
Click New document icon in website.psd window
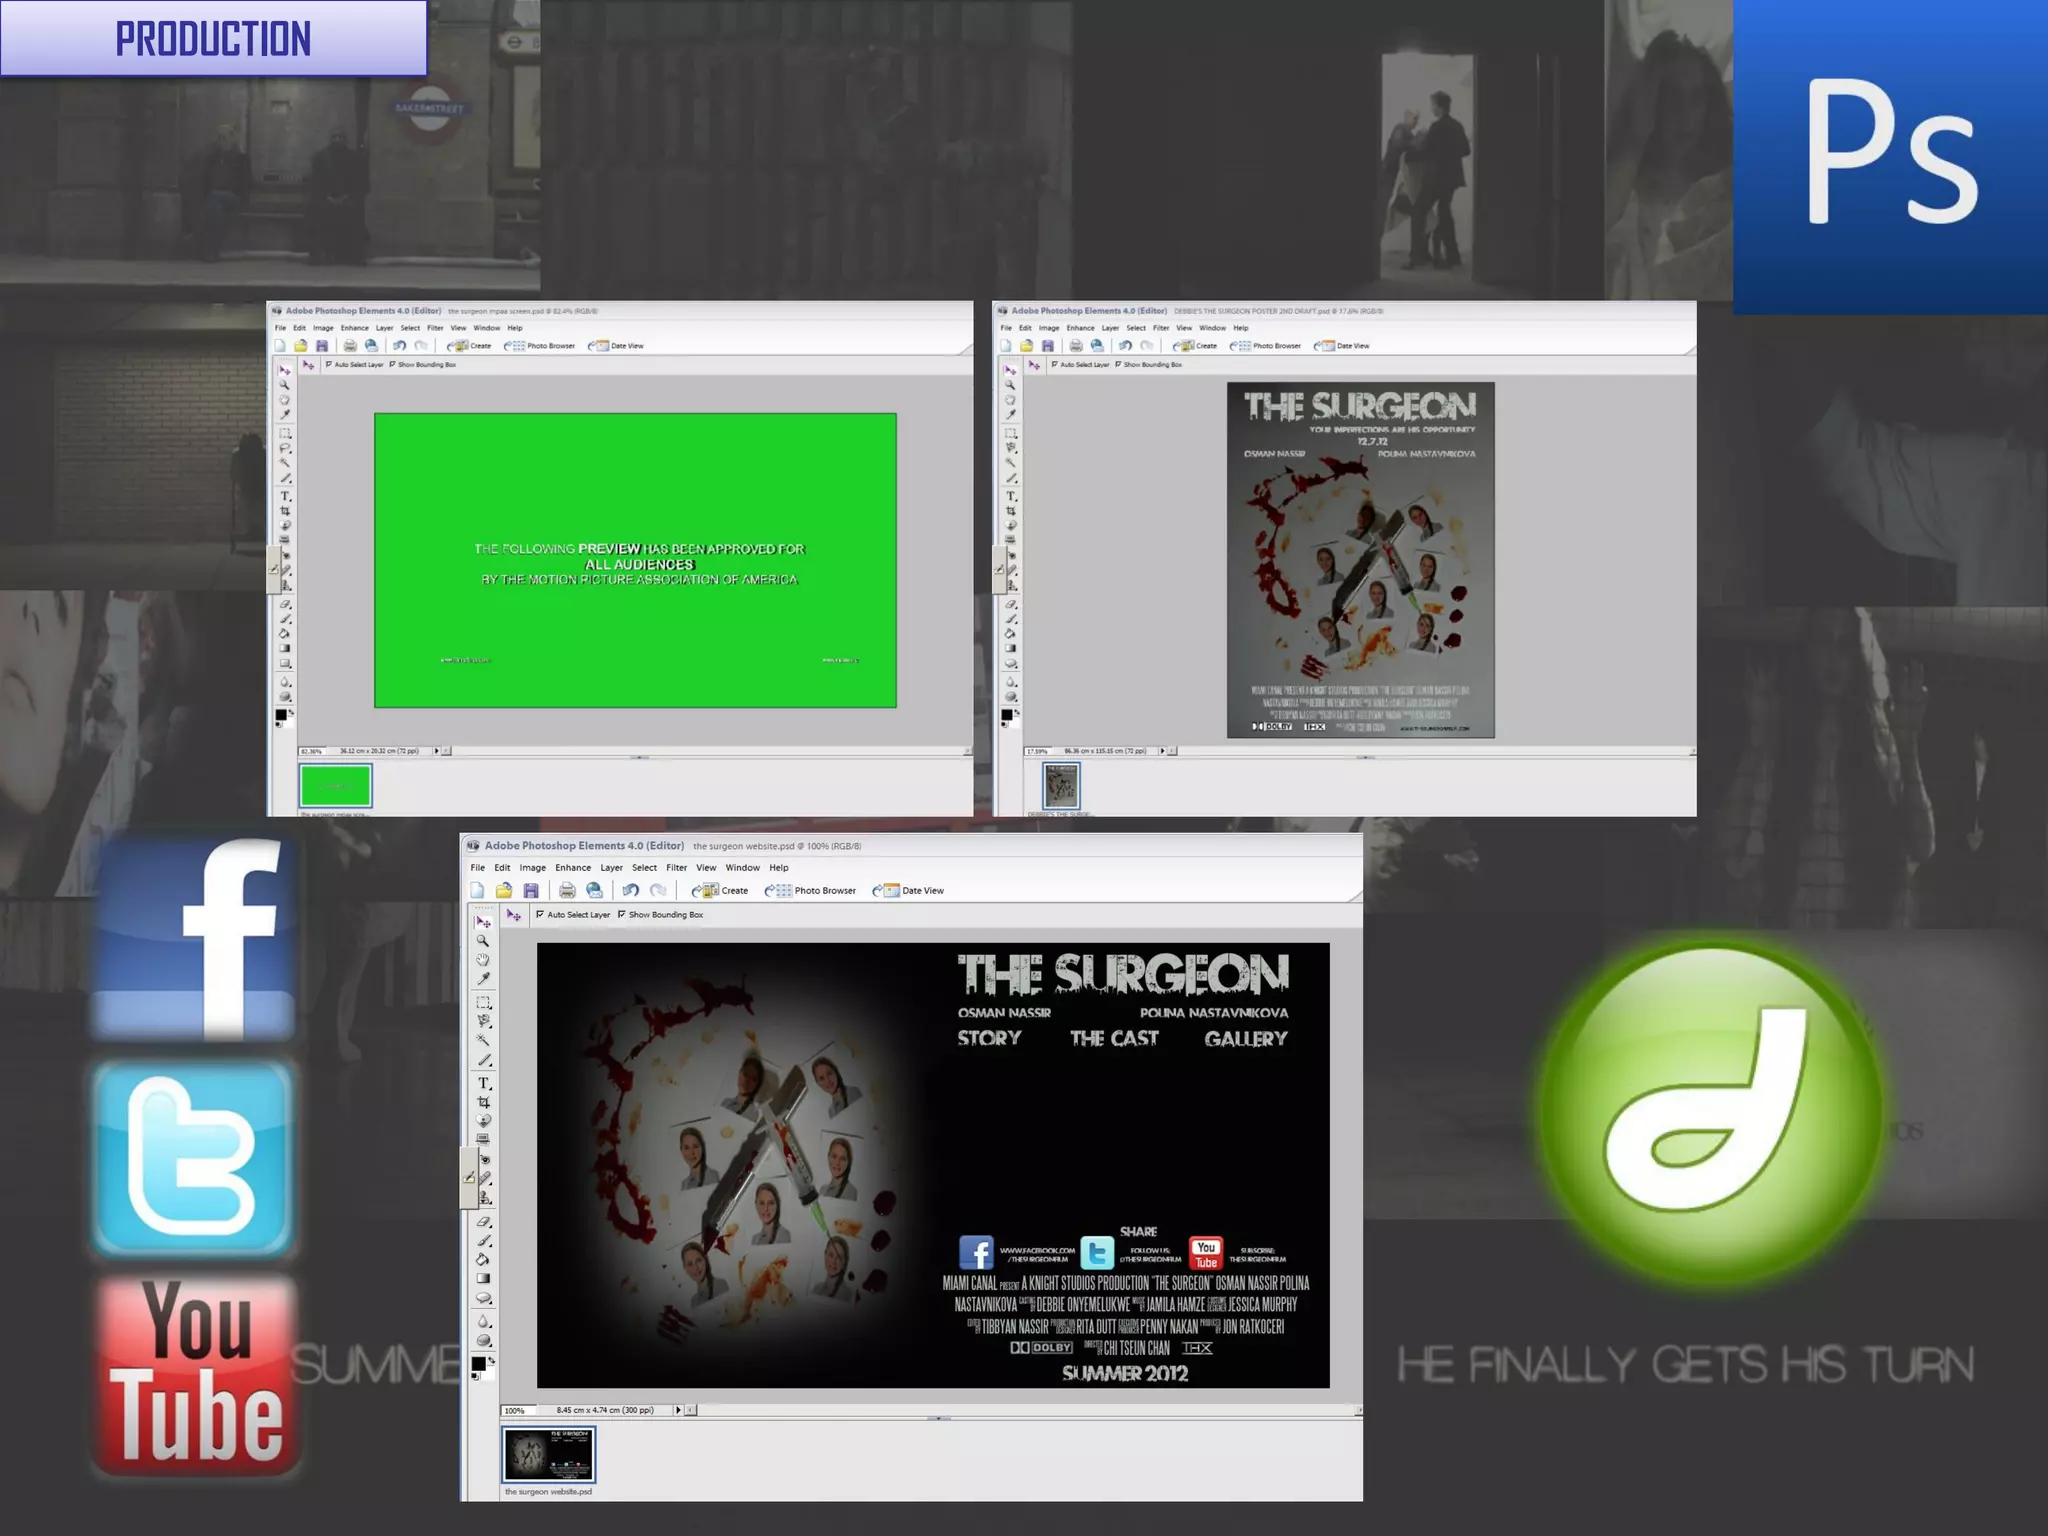coord(477,890)
